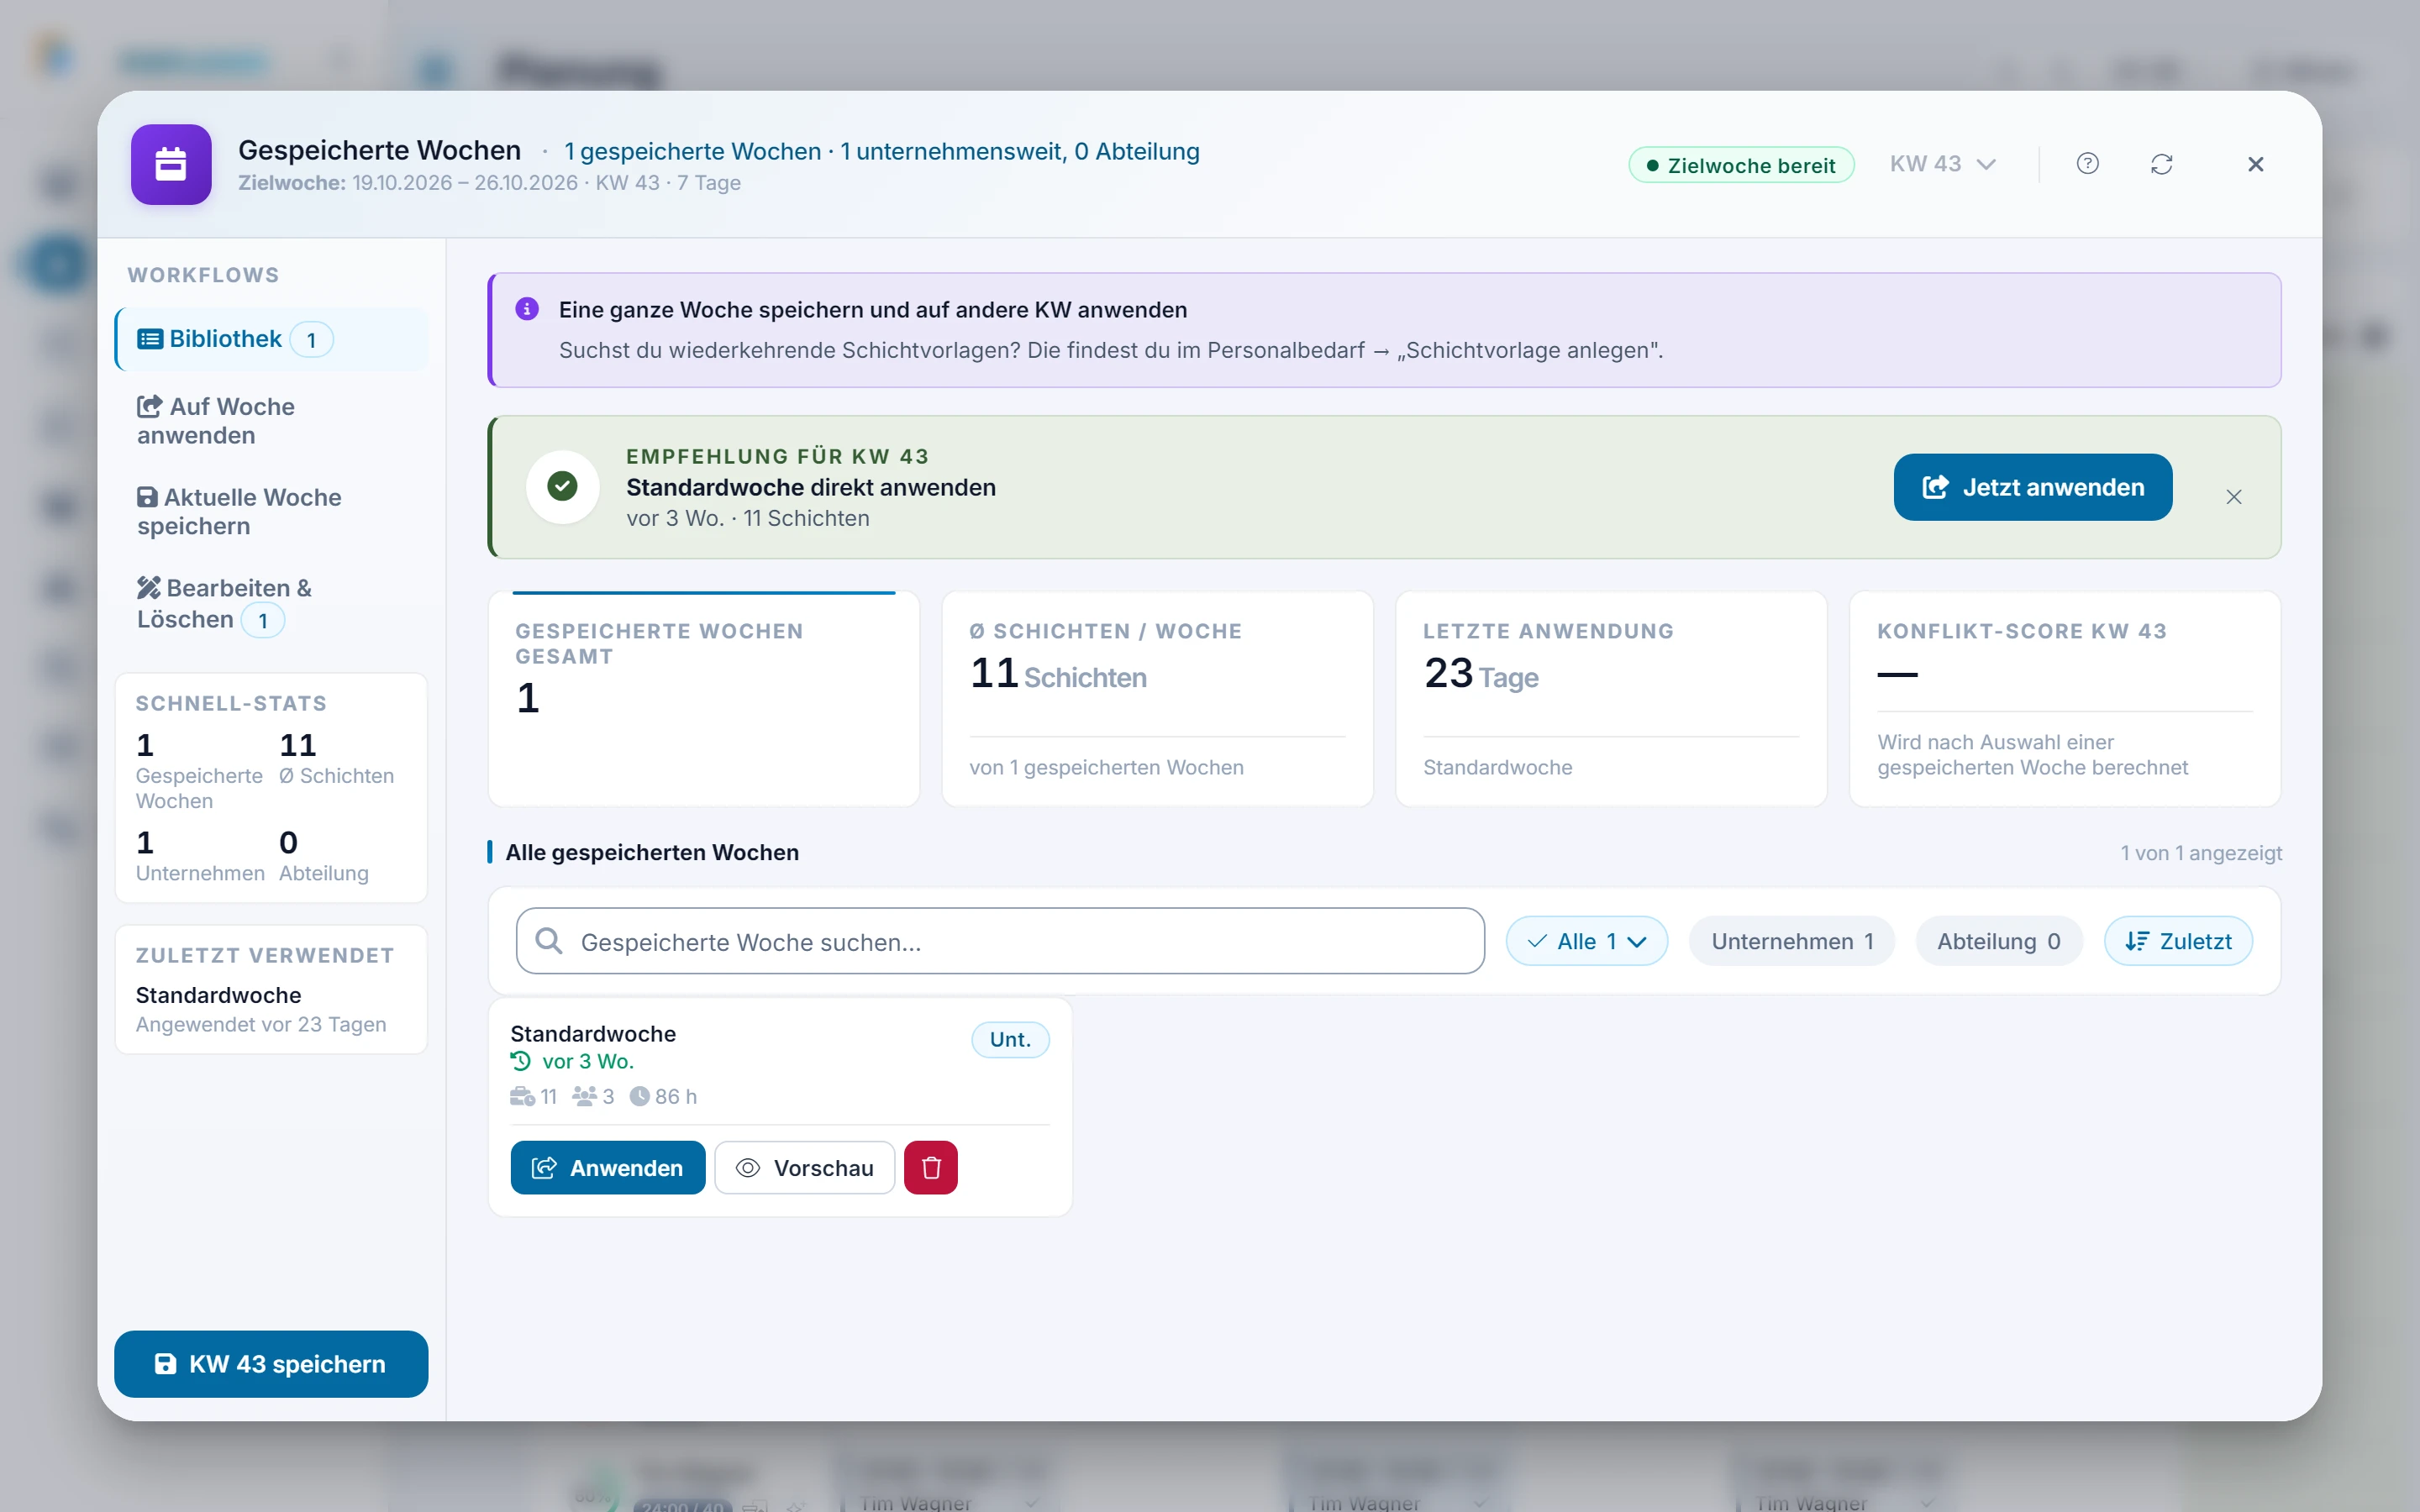The height and width of the screenshot is (1512, 2420).
Task: Click the KW 43 speichern button
Action: pyautogui.click(x=271, y=1363)
